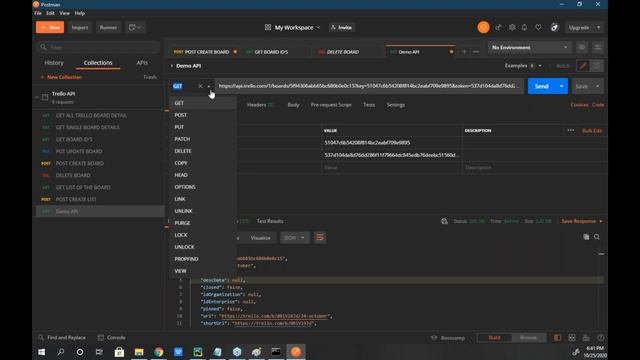Click the environment quick look eye icon
Viewport: 640px width, 360px height.
[582, 47]
